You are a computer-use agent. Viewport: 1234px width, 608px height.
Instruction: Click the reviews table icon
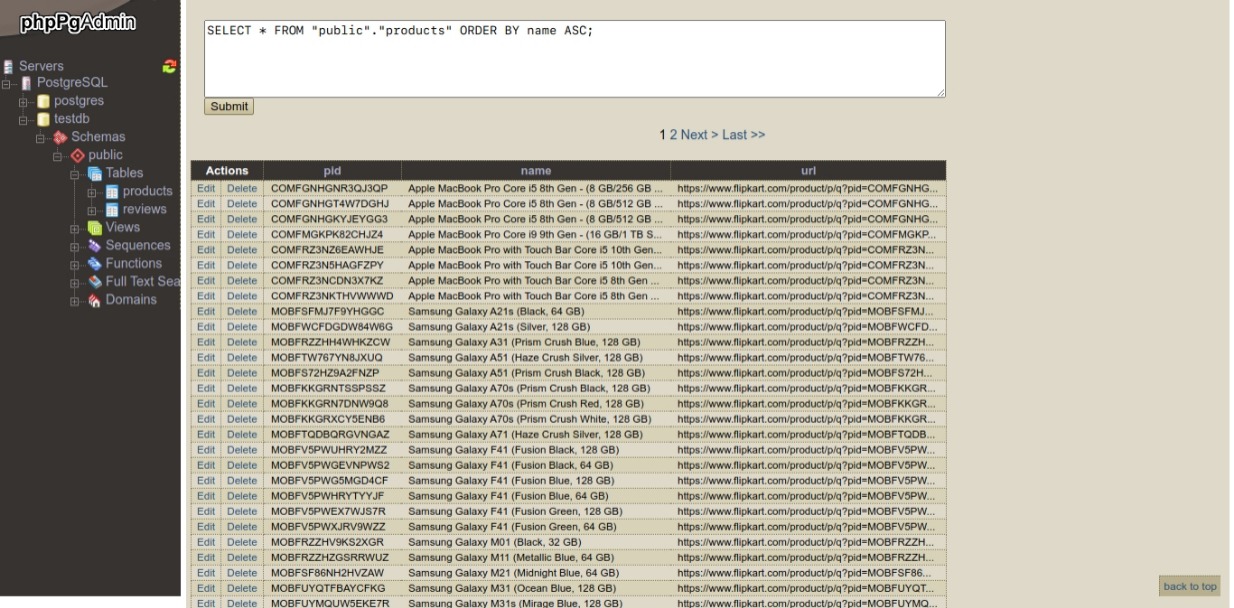coord(112,209)
